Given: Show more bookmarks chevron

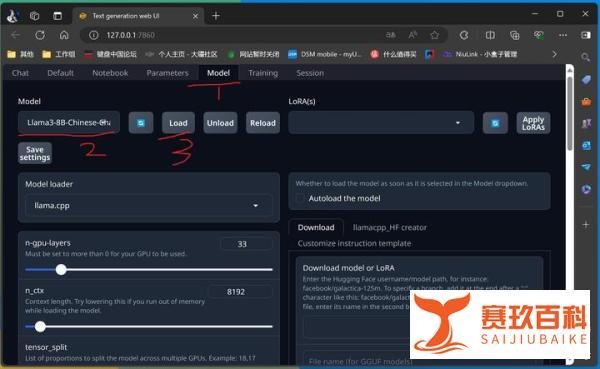Looking at the screenshot, I should coord(554,54).
